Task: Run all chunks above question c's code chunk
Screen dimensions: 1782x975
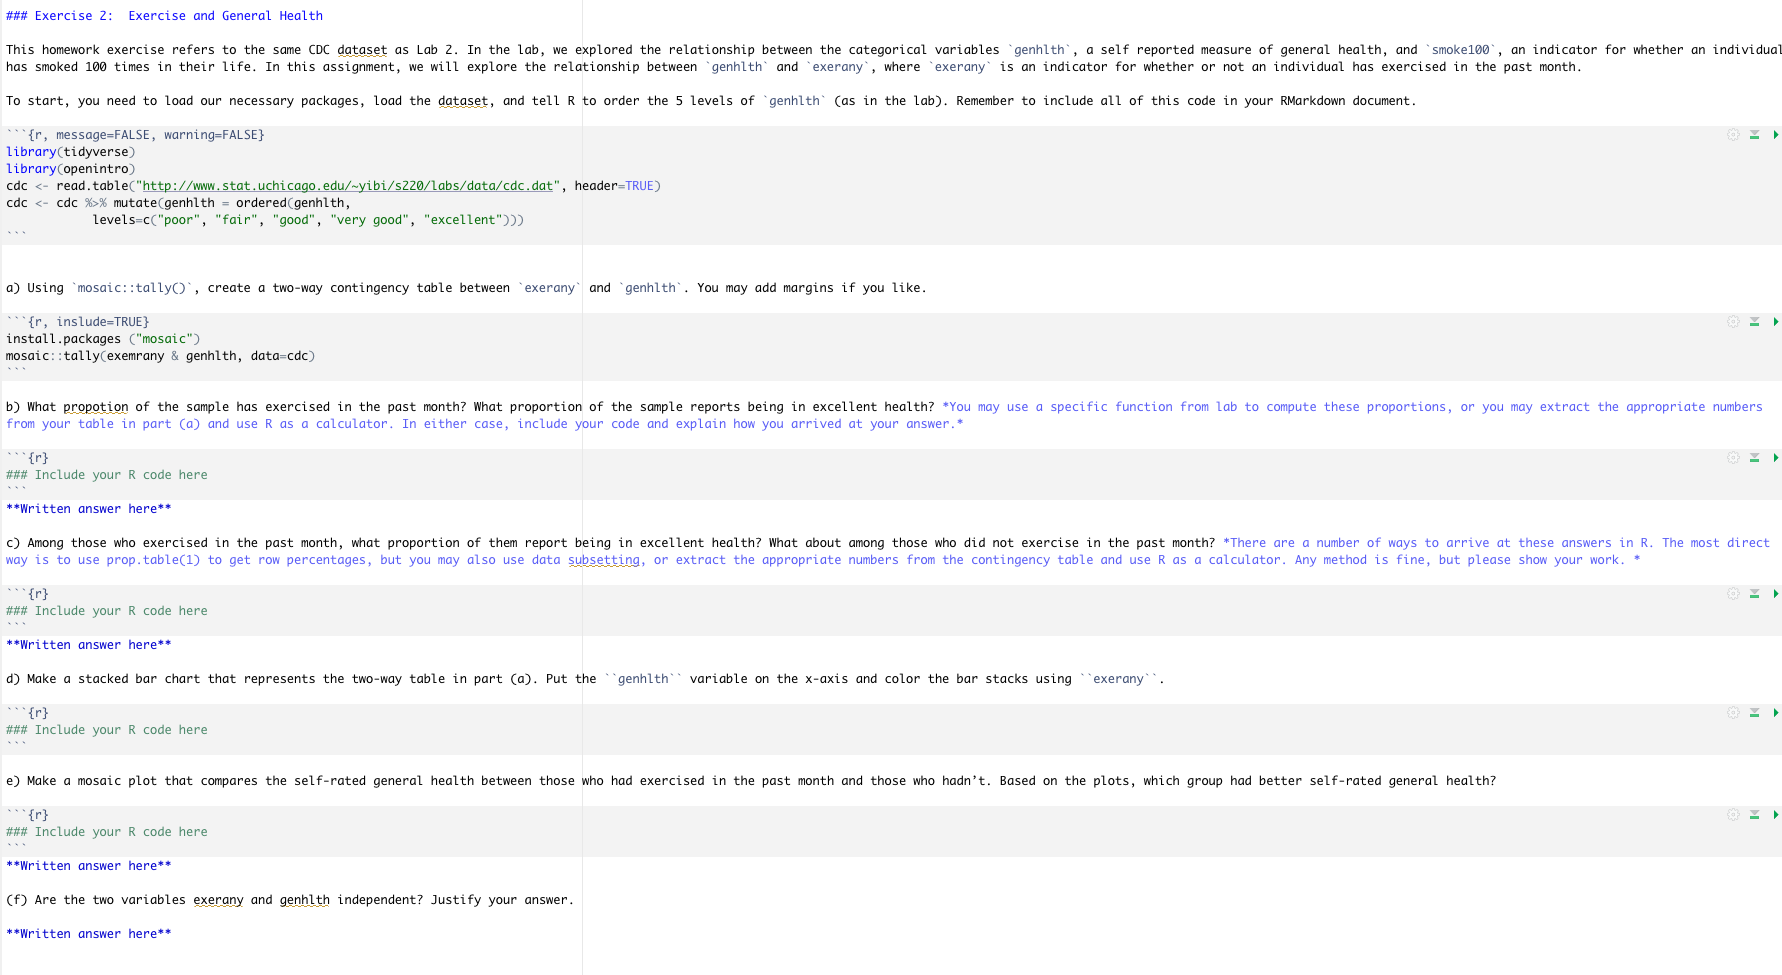Action: tap(1754, 594)
